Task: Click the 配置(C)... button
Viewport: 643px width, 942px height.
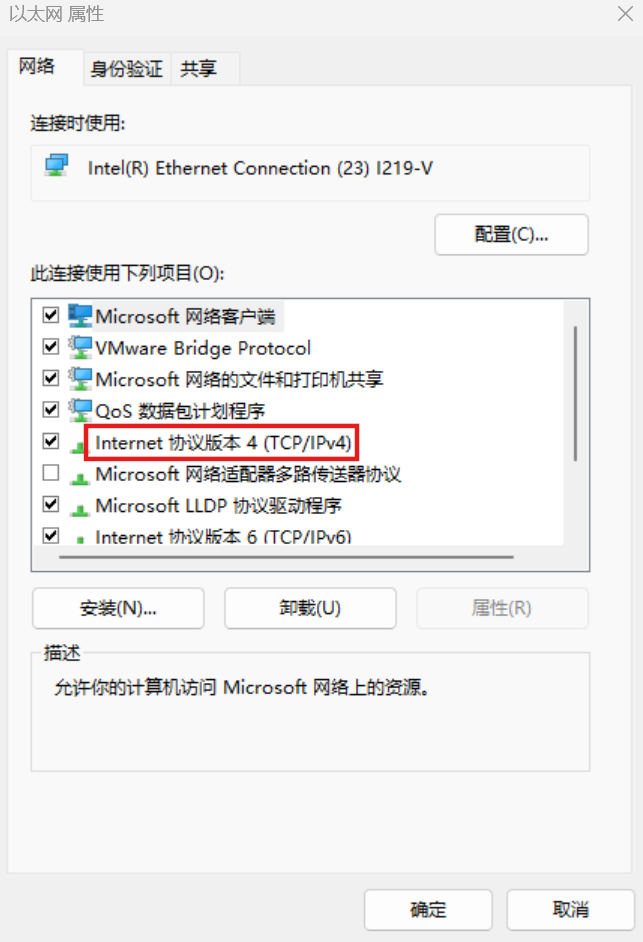Action: pos(511,234)
